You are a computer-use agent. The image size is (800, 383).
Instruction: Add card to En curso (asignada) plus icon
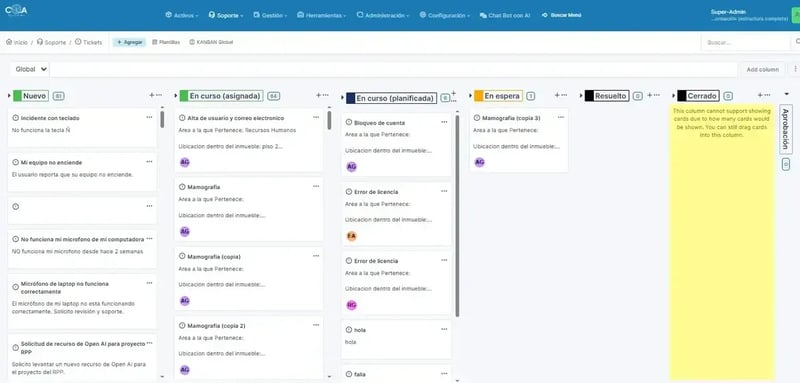(x=318, y=95)
